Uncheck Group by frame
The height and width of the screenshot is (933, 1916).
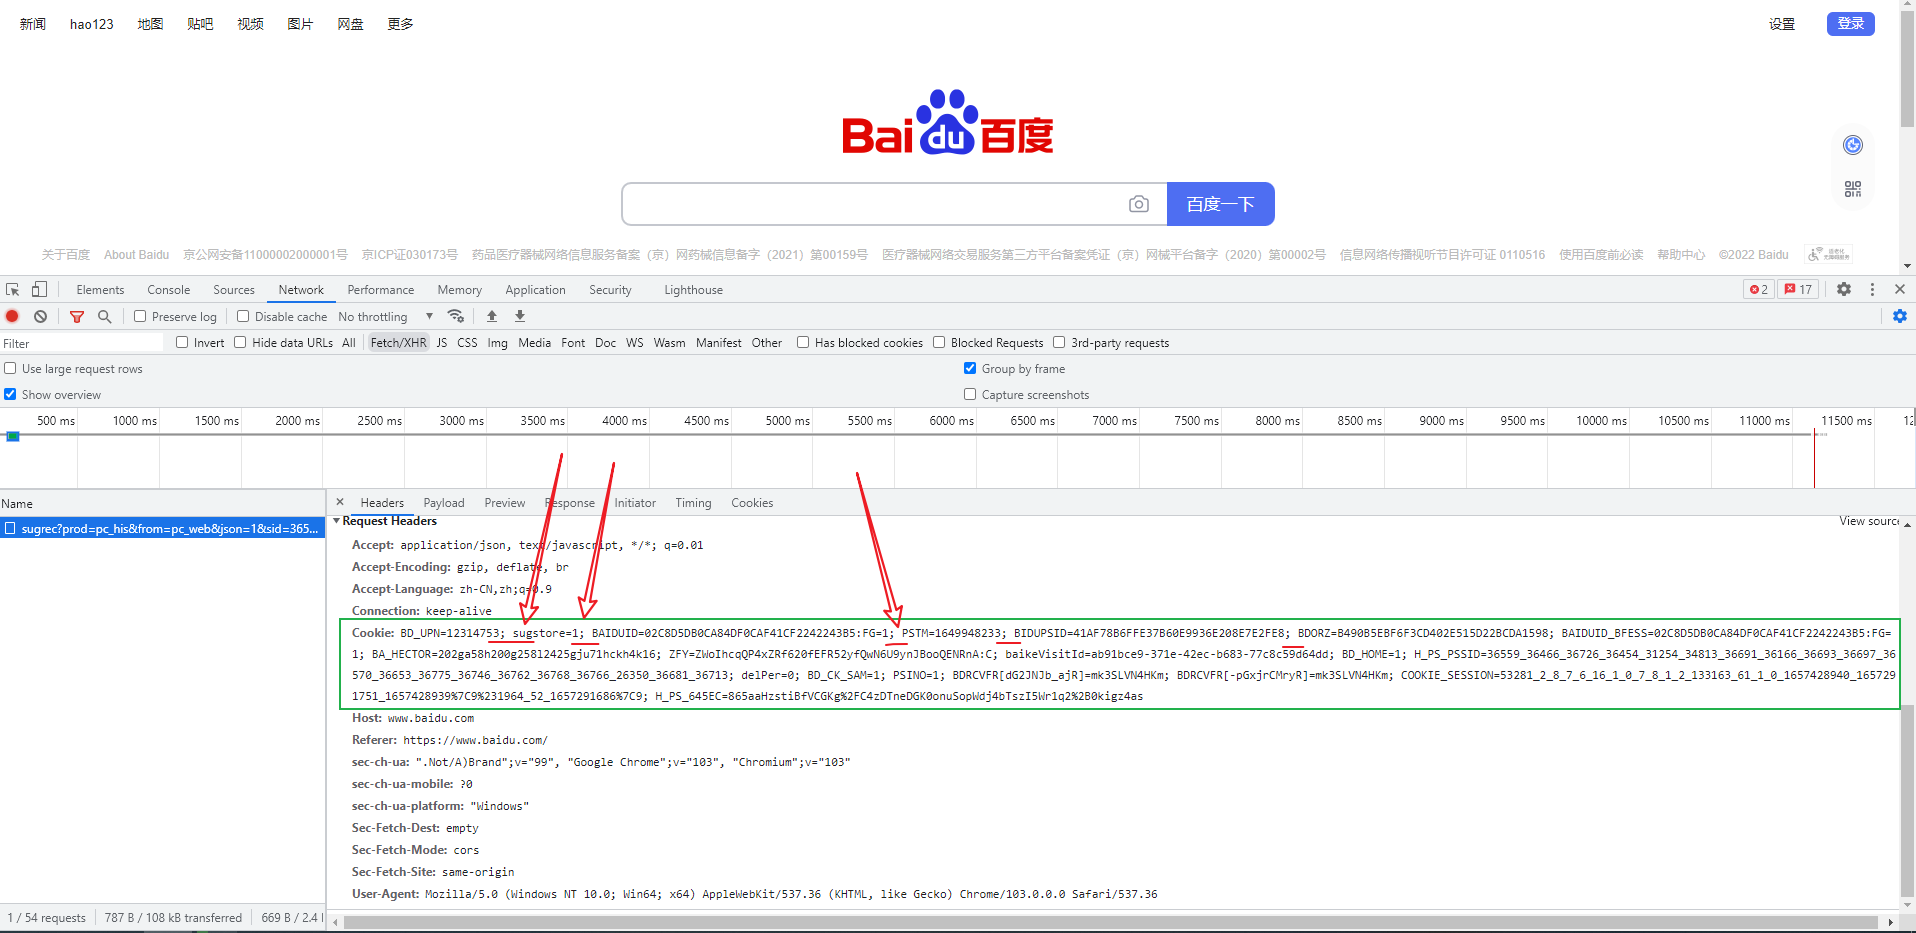click(970, 368)
